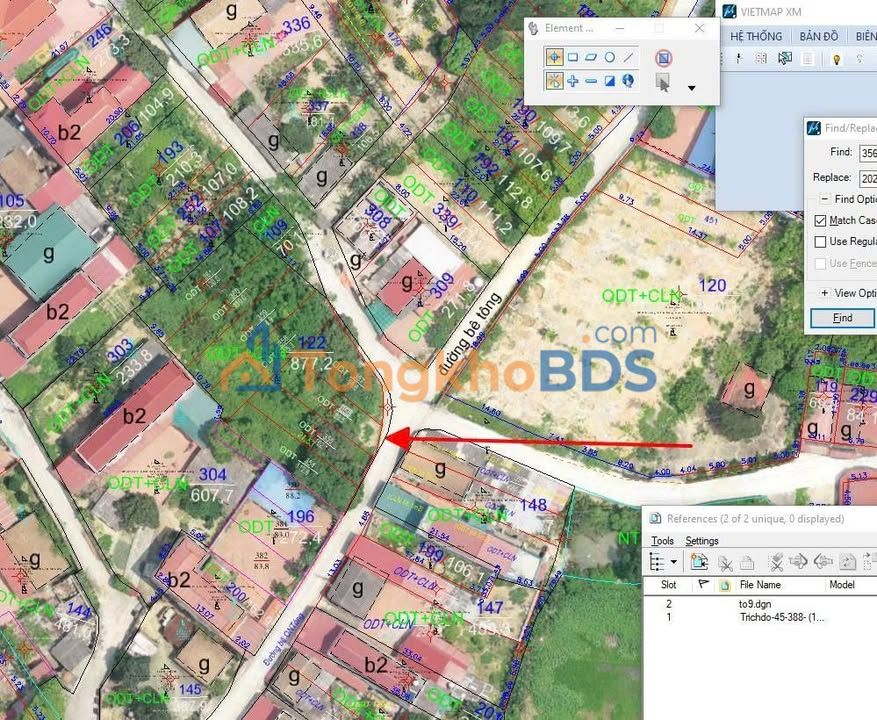
Task: Enable the Match Case checkbox
Action: coord(820,220)
